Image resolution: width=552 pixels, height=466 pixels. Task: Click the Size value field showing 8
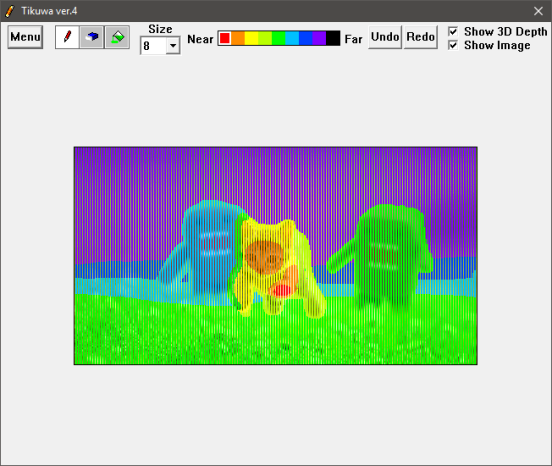click(x=153, y=46)
